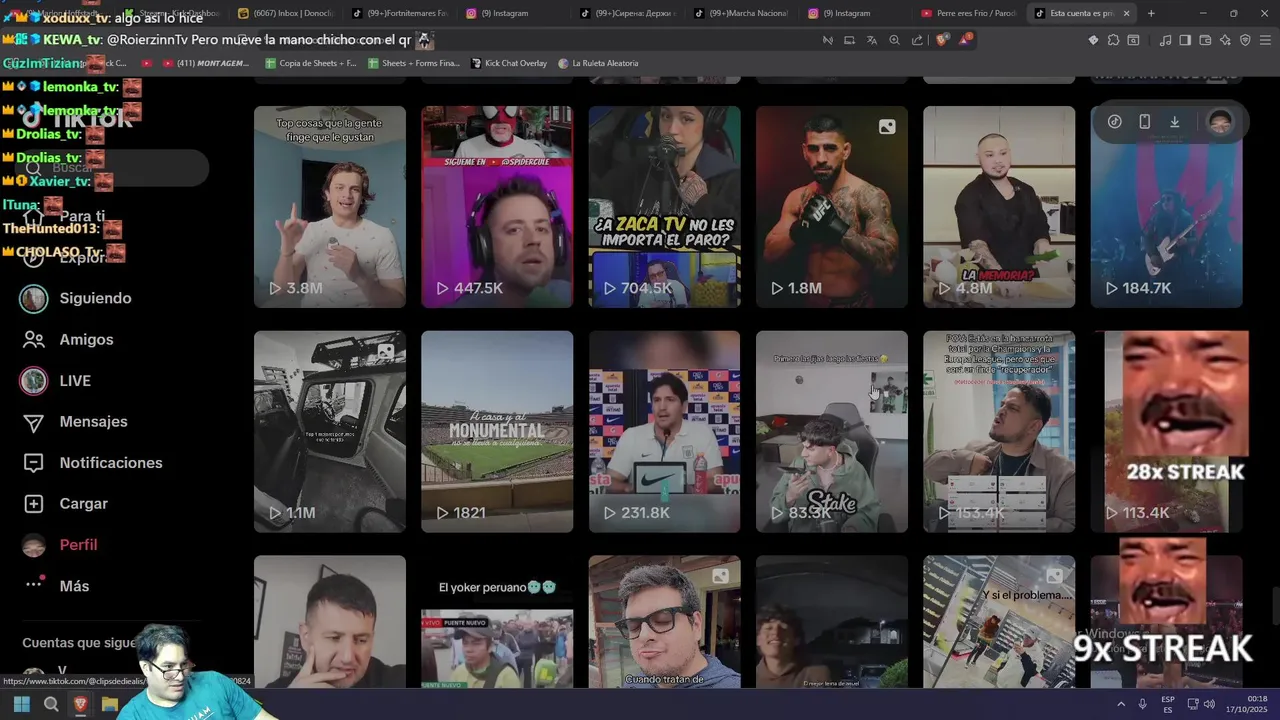Click the phone app icon in floating bar
The width and height of the screenshot is (1280, 720).
1145,122
